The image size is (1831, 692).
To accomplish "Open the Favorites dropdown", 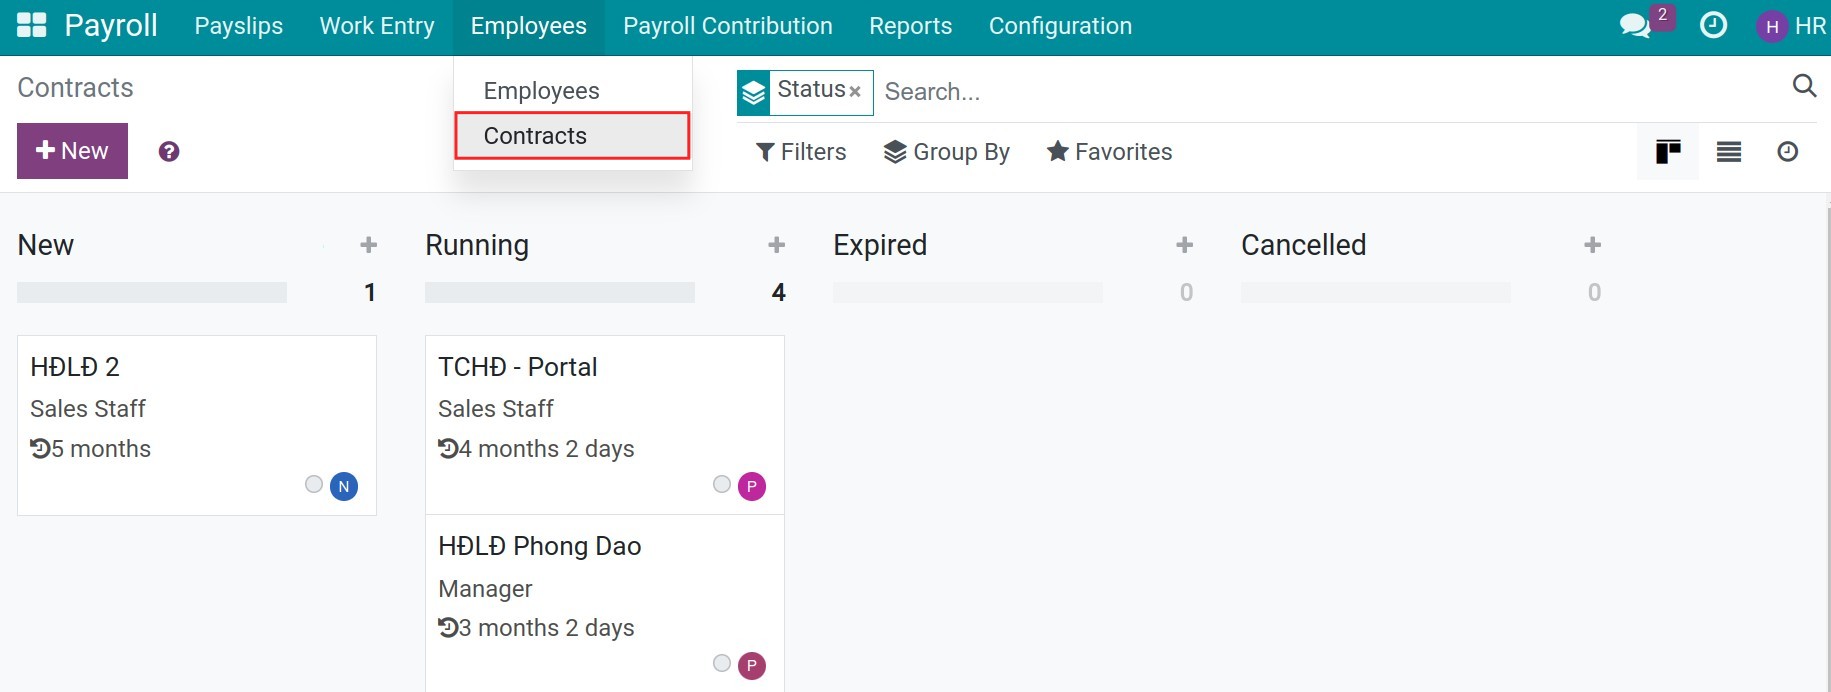I will [x=1109, y=152].
